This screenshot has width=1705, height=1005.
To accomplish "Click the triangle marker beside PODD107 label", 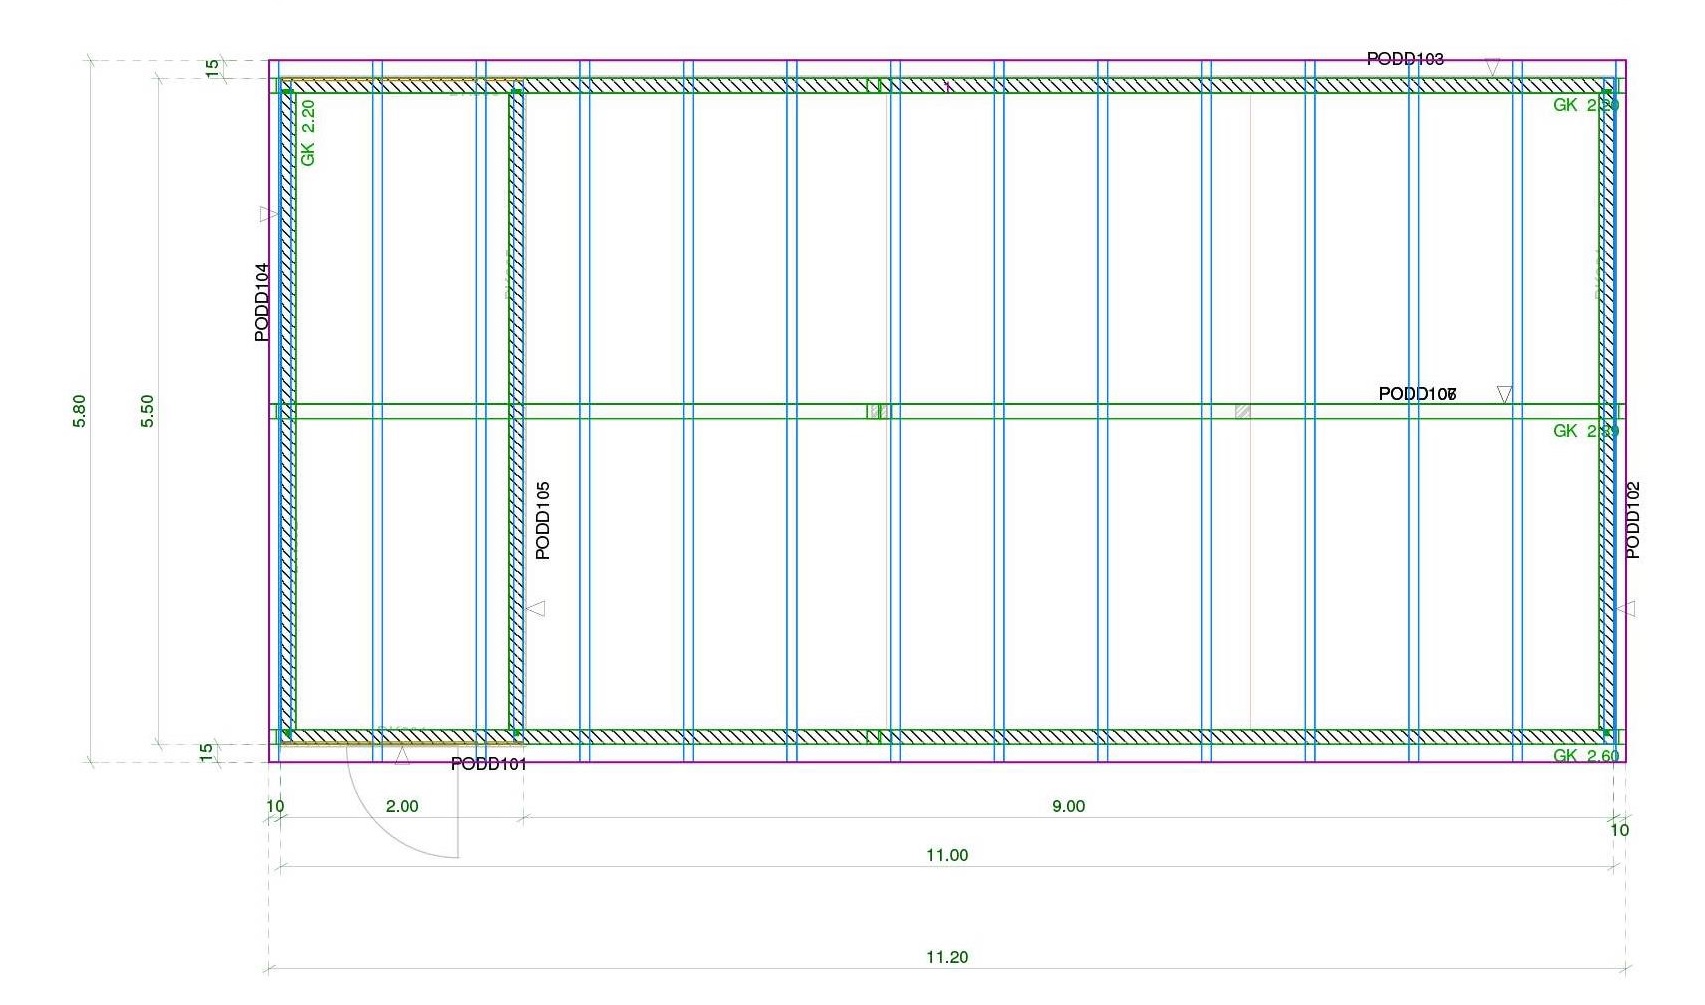I will pos(1504,394).
